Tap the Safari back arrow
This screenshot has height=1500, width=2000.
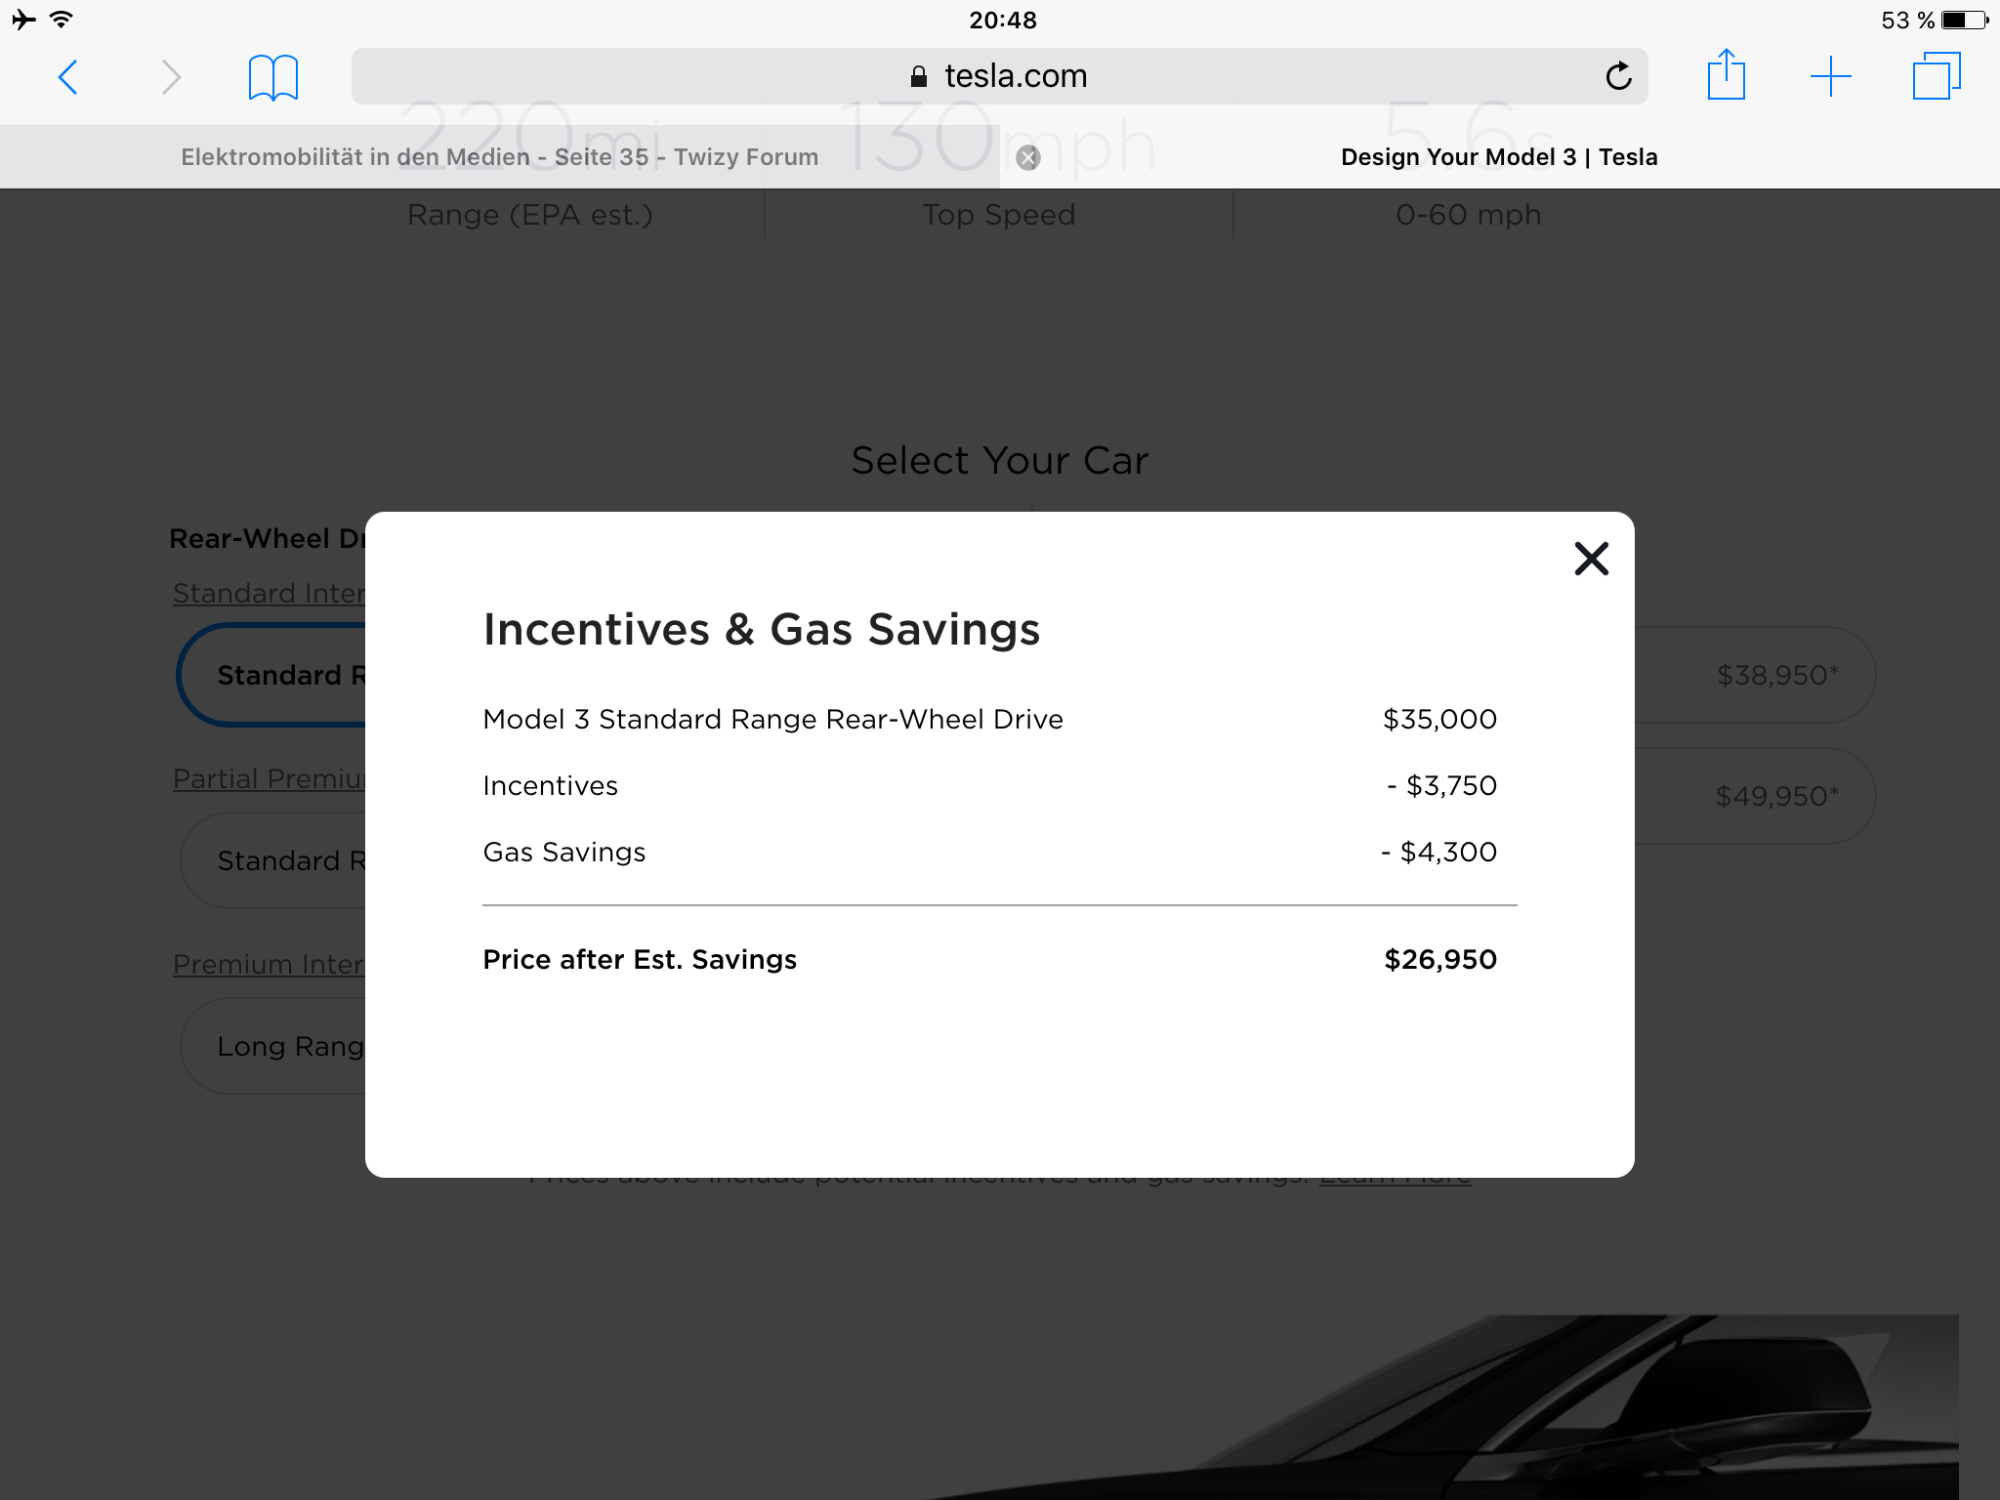(68, 77)
